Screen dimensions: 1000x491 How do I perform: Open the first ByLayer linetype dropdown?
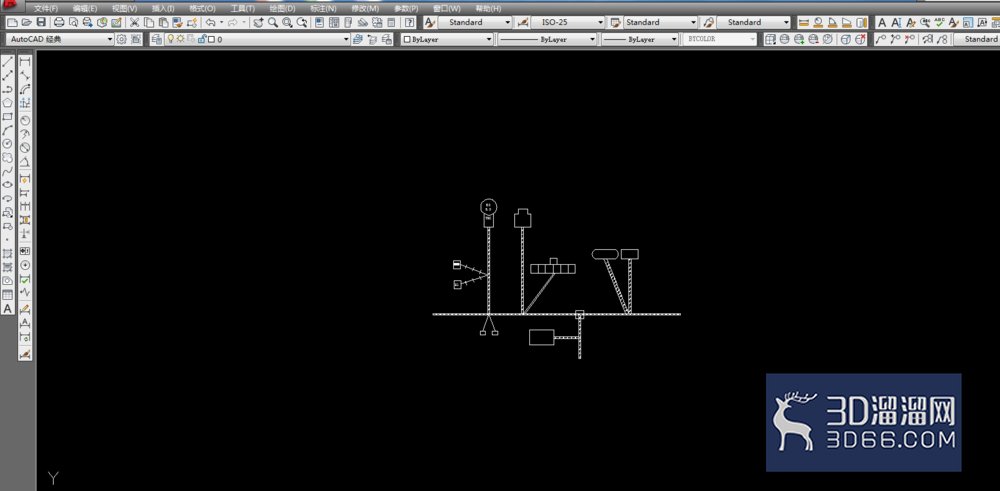coord(547,39)
